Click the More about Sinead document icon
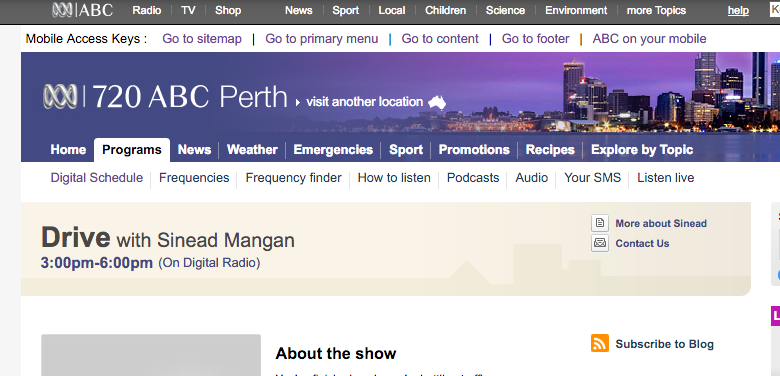The width and height of the screenshot is (780, 376). (600, 223)
